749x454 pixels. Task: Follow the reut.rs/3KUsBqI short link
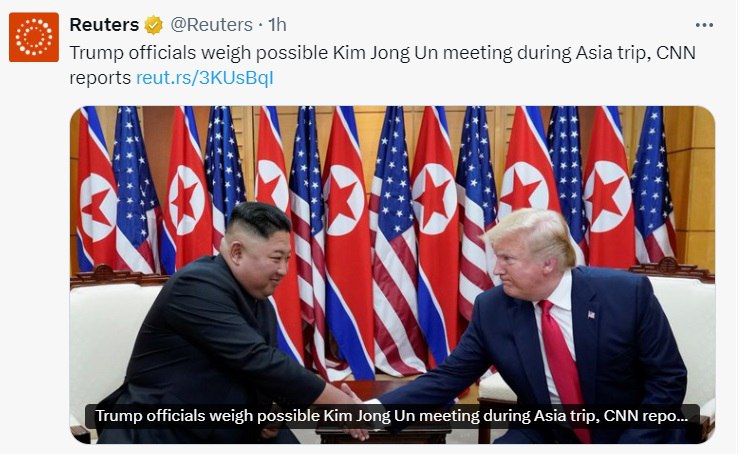pos(205,78)
